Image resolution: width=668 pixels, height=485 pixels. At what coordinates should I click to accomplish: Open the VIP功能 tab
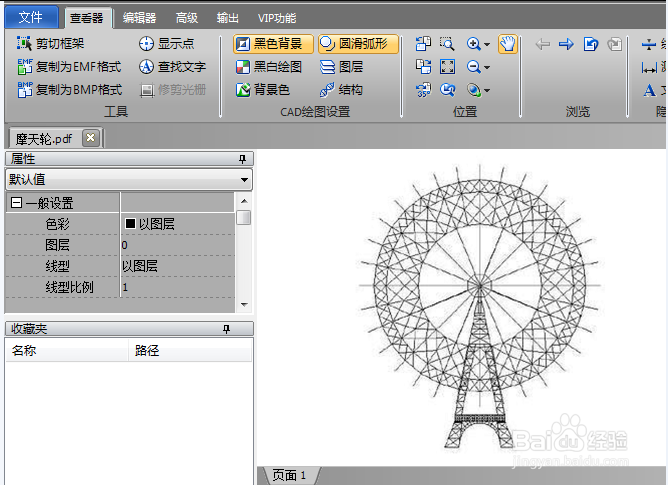click(x=277, y=18)
